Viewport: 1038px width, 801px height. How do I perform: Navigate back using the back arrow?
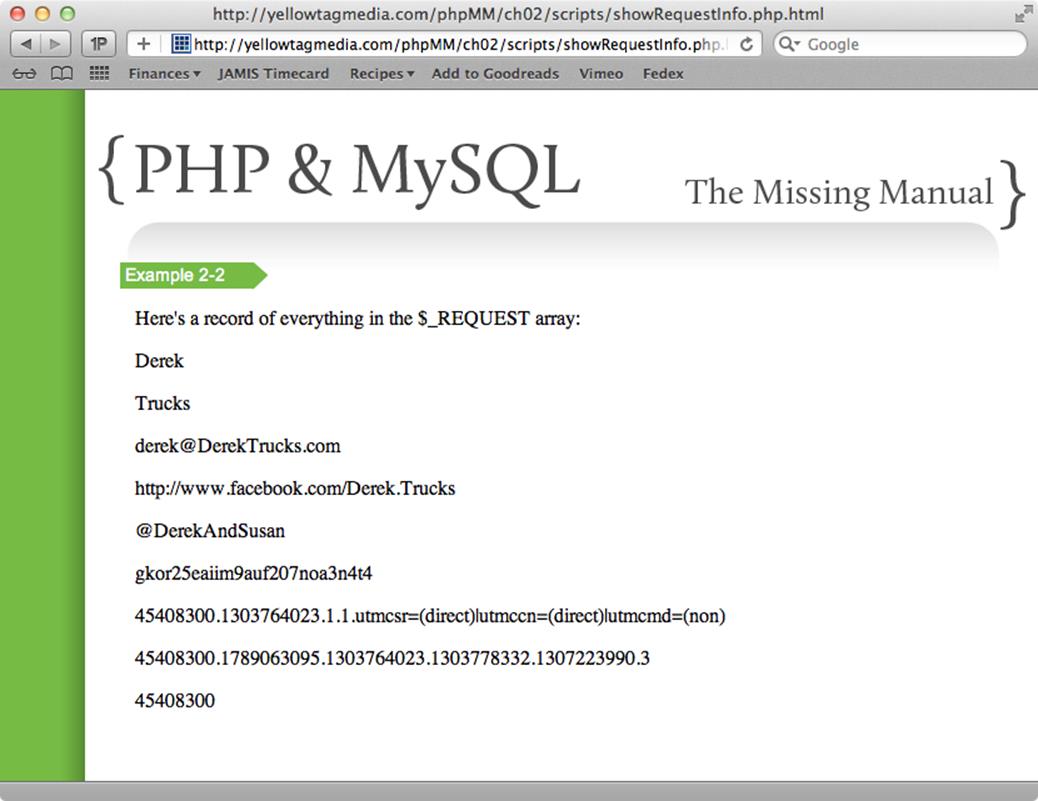pyautogui.click(x=25, y=44)
